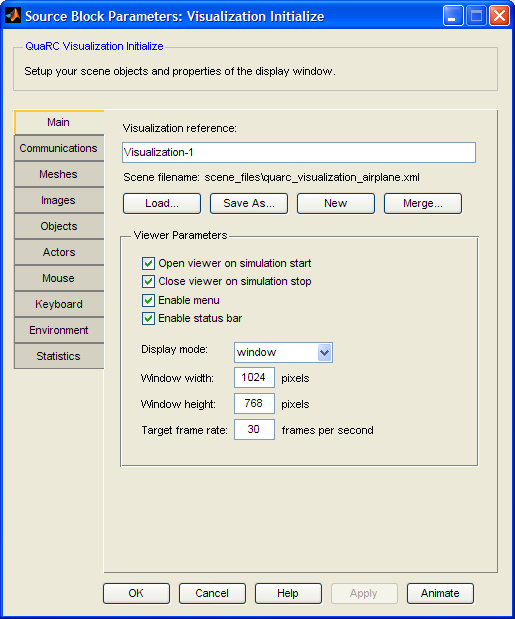Switch to the Main tab
Screen dimensions: 515x619
coord(59,122)
